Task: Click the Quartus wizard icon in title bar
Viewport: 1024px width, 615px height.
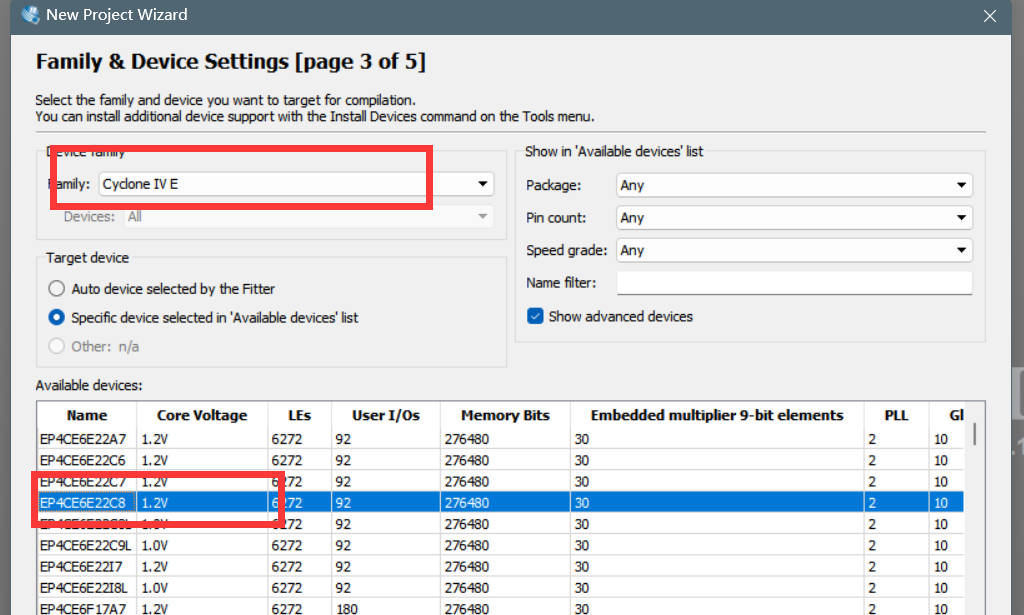Action: pos(30,15)
